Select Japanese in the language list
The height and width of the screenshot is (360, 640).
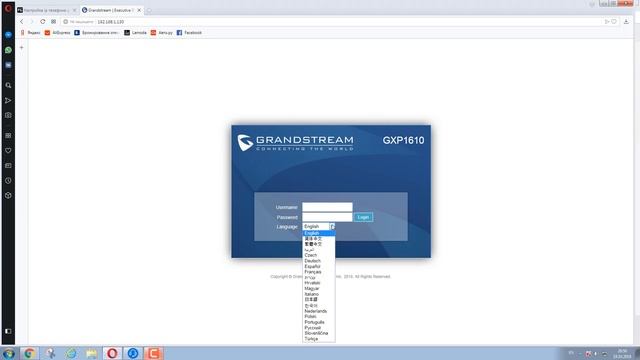pyautogui.click(x=319, y=300)
